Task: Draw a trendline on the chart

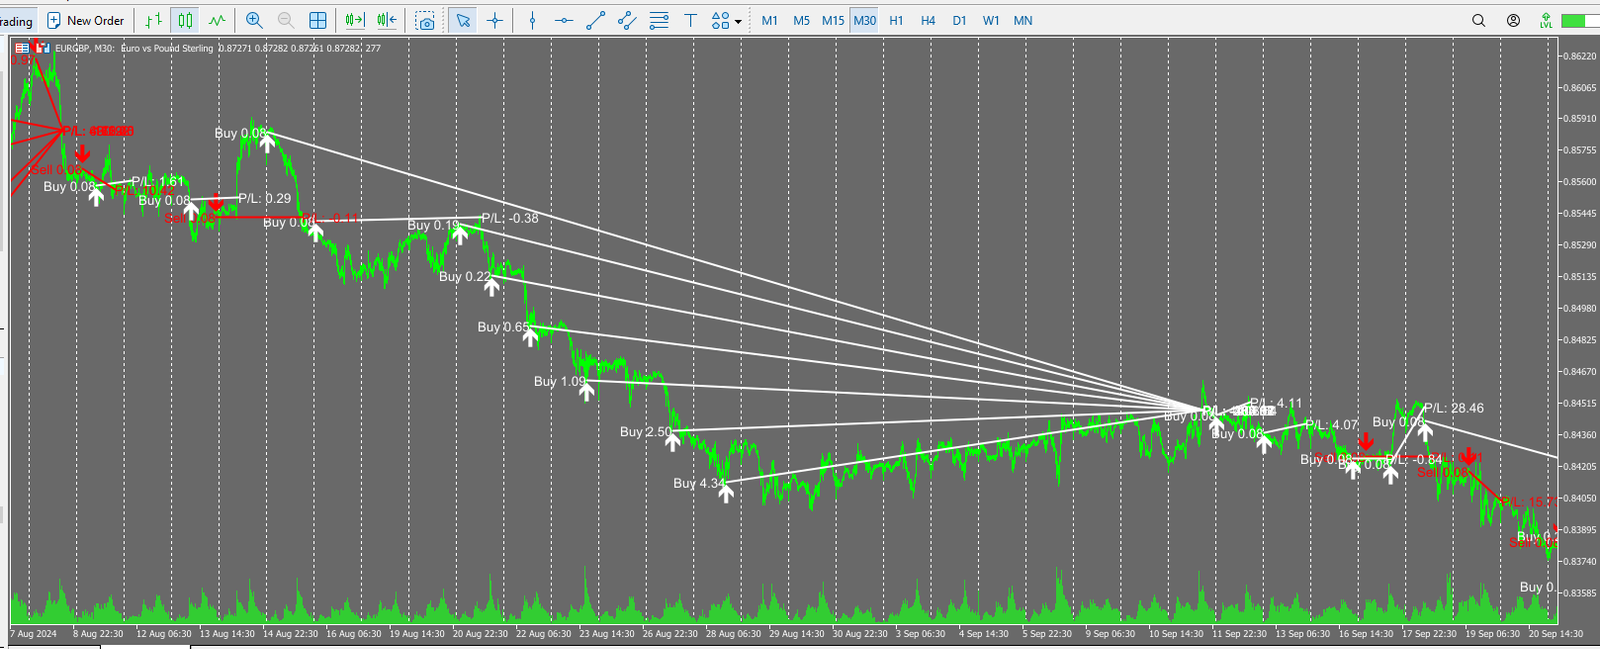Action: (x=595, y=20)
